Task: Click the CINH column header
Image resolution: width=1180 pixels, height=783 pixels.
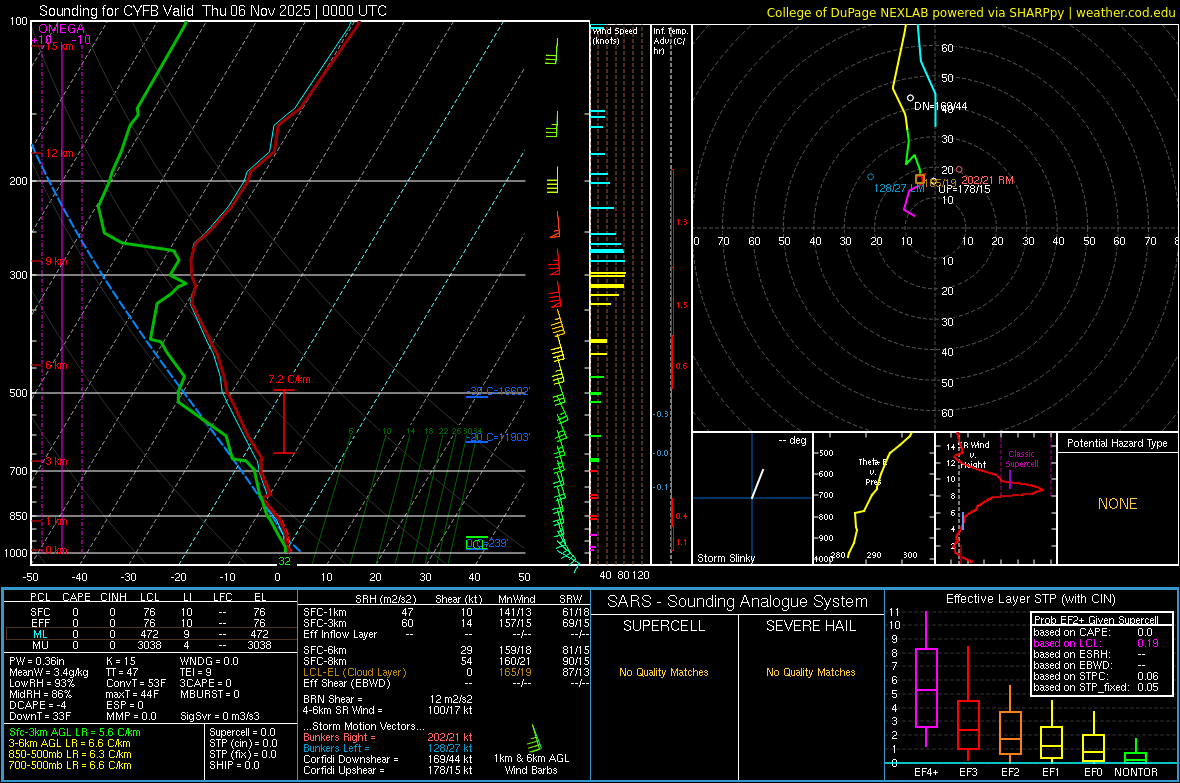Action: pos(113,597)
